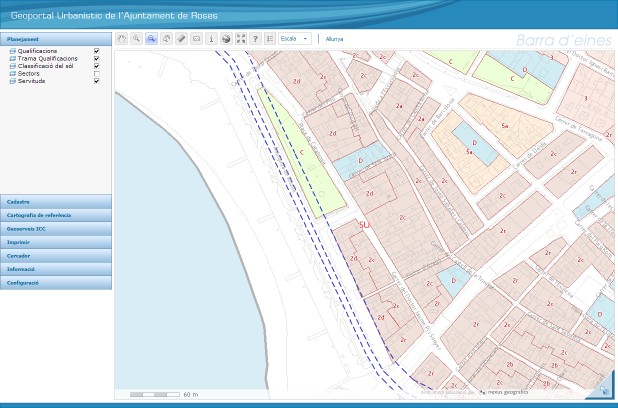
Task: Click the information 'i' identify tool
Action: pyautogui.click(x=211, y=38)
